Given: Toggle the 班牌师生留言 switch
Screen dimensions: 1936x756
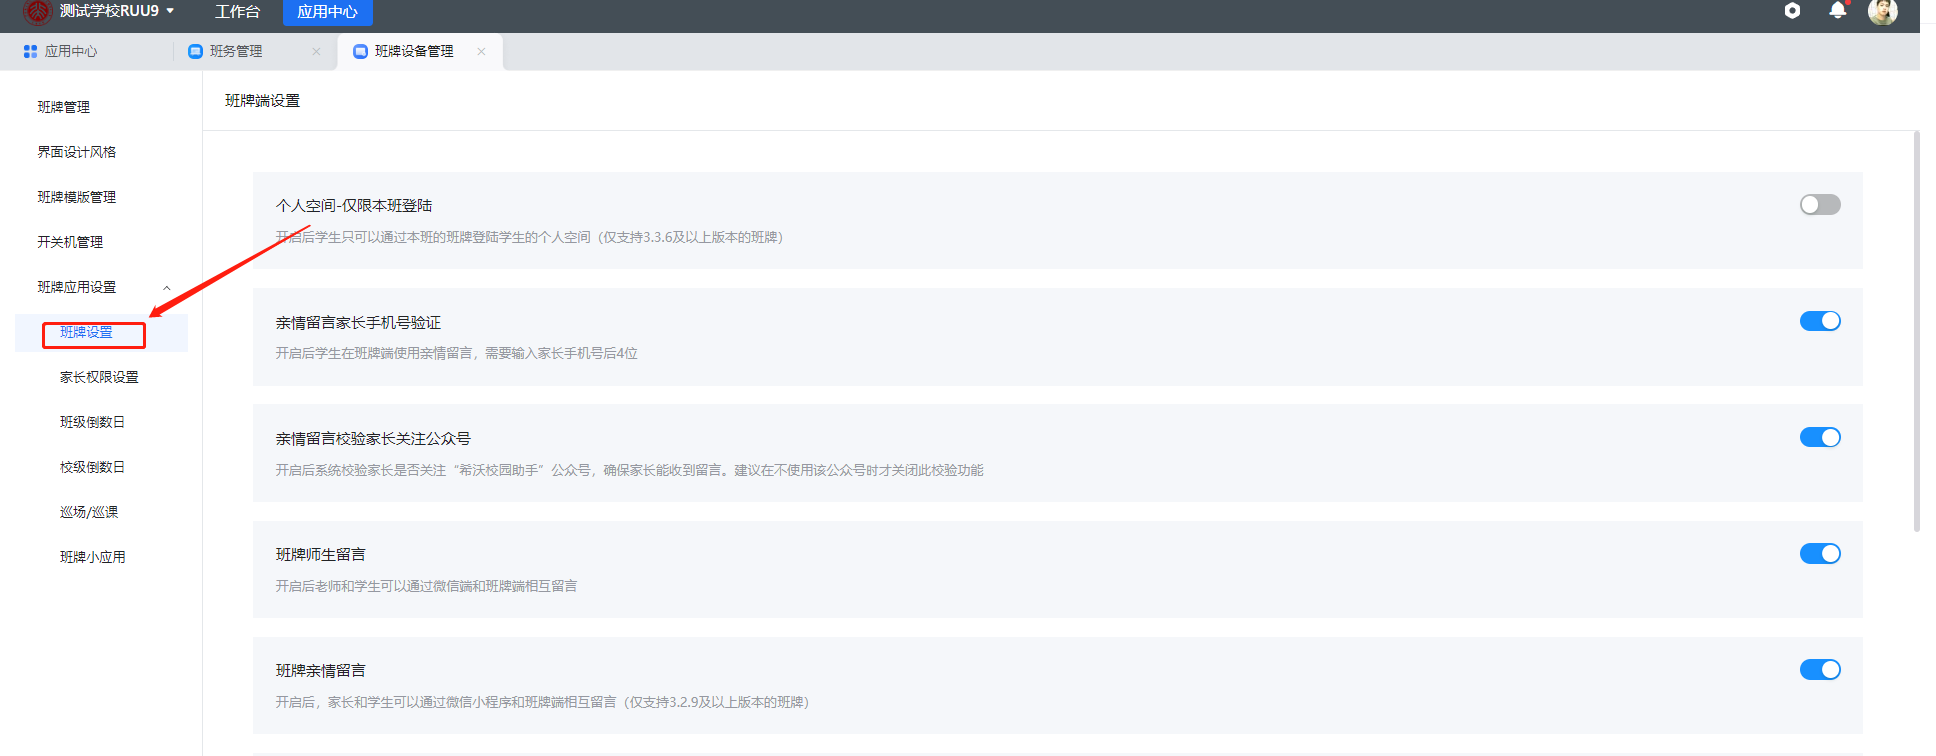Looking at the screenshot, I should 1820,554.
